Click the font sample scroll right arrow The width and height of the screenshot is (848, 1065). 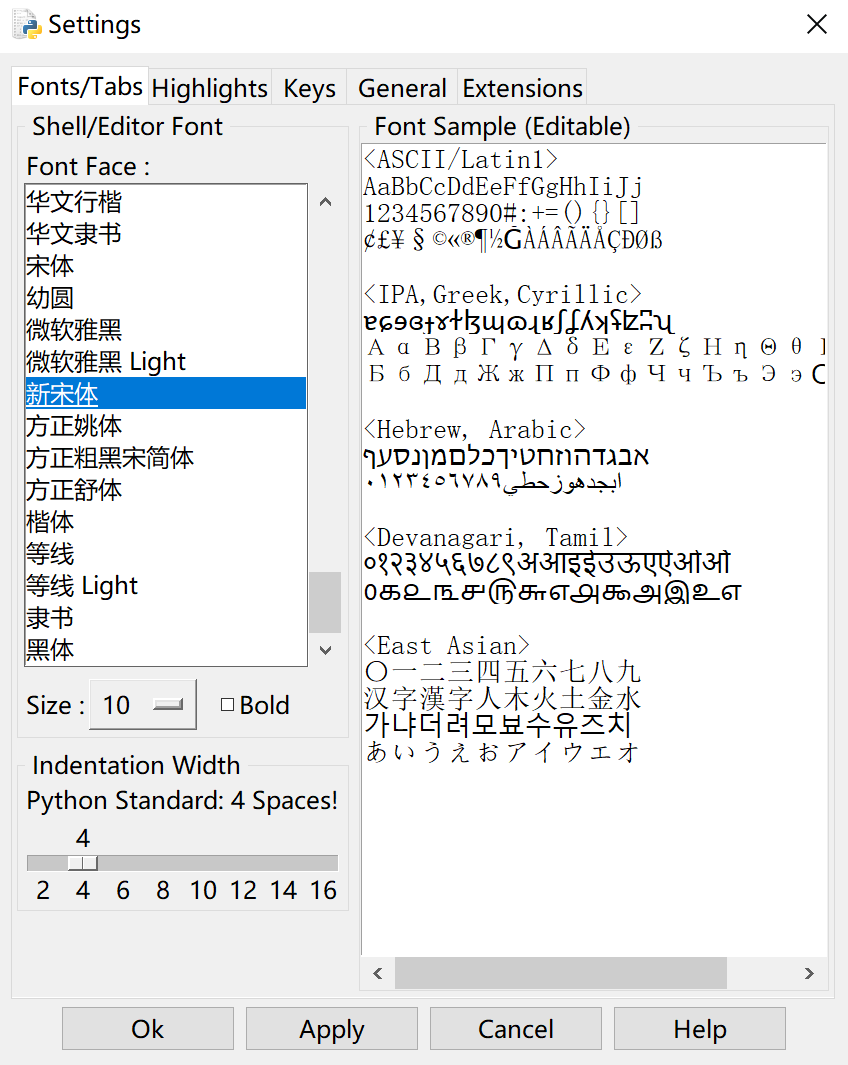pyautogui.click(x=809, y=973)
